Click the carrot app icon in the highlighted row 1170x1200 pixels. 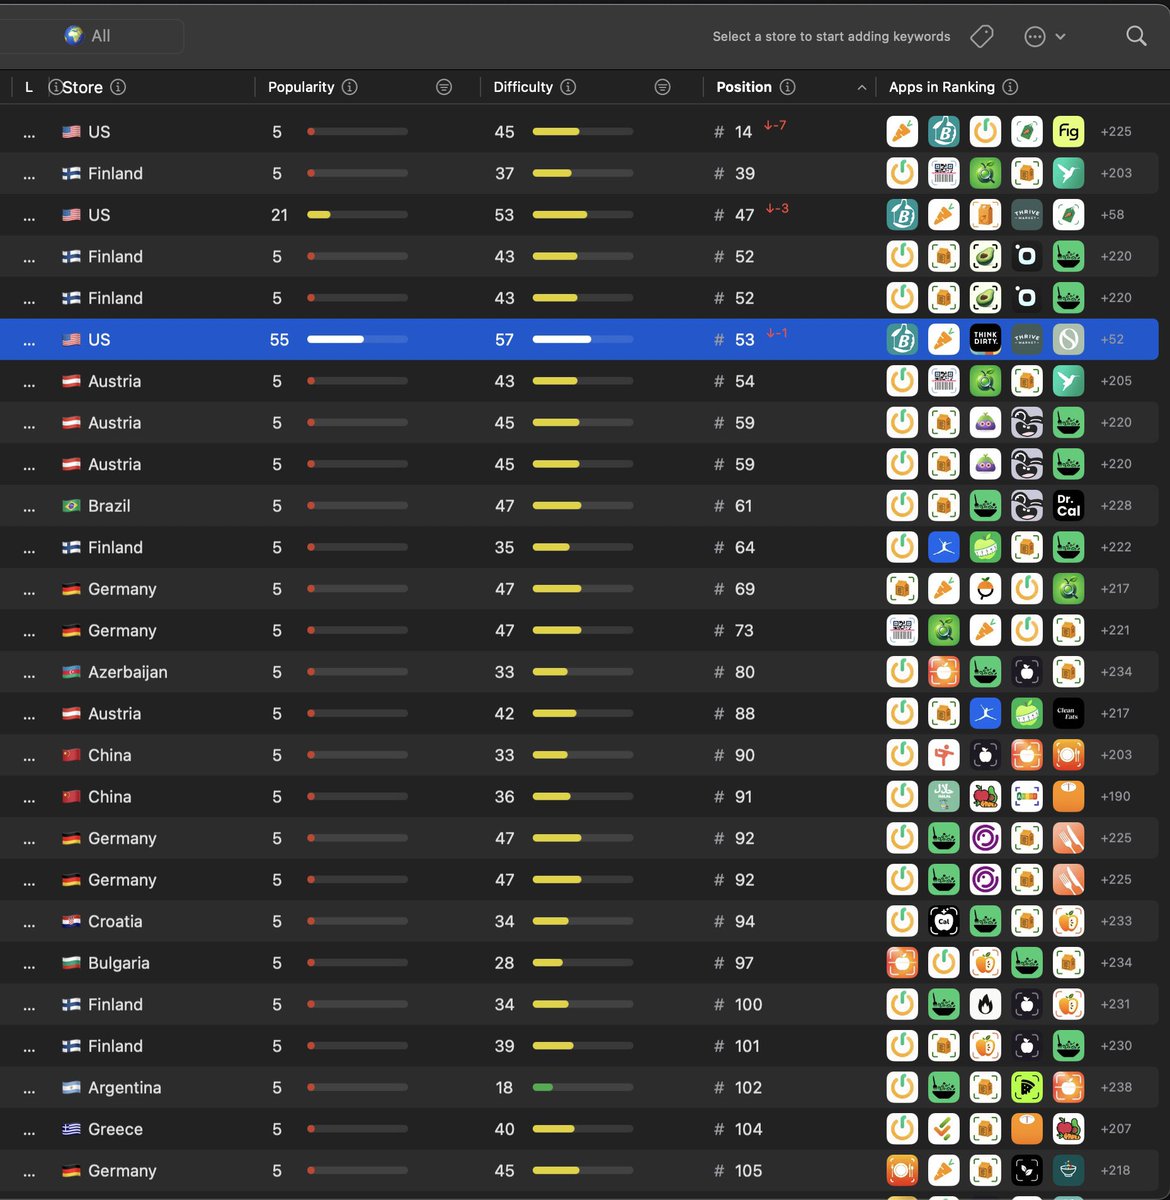[x=943, y=339]
